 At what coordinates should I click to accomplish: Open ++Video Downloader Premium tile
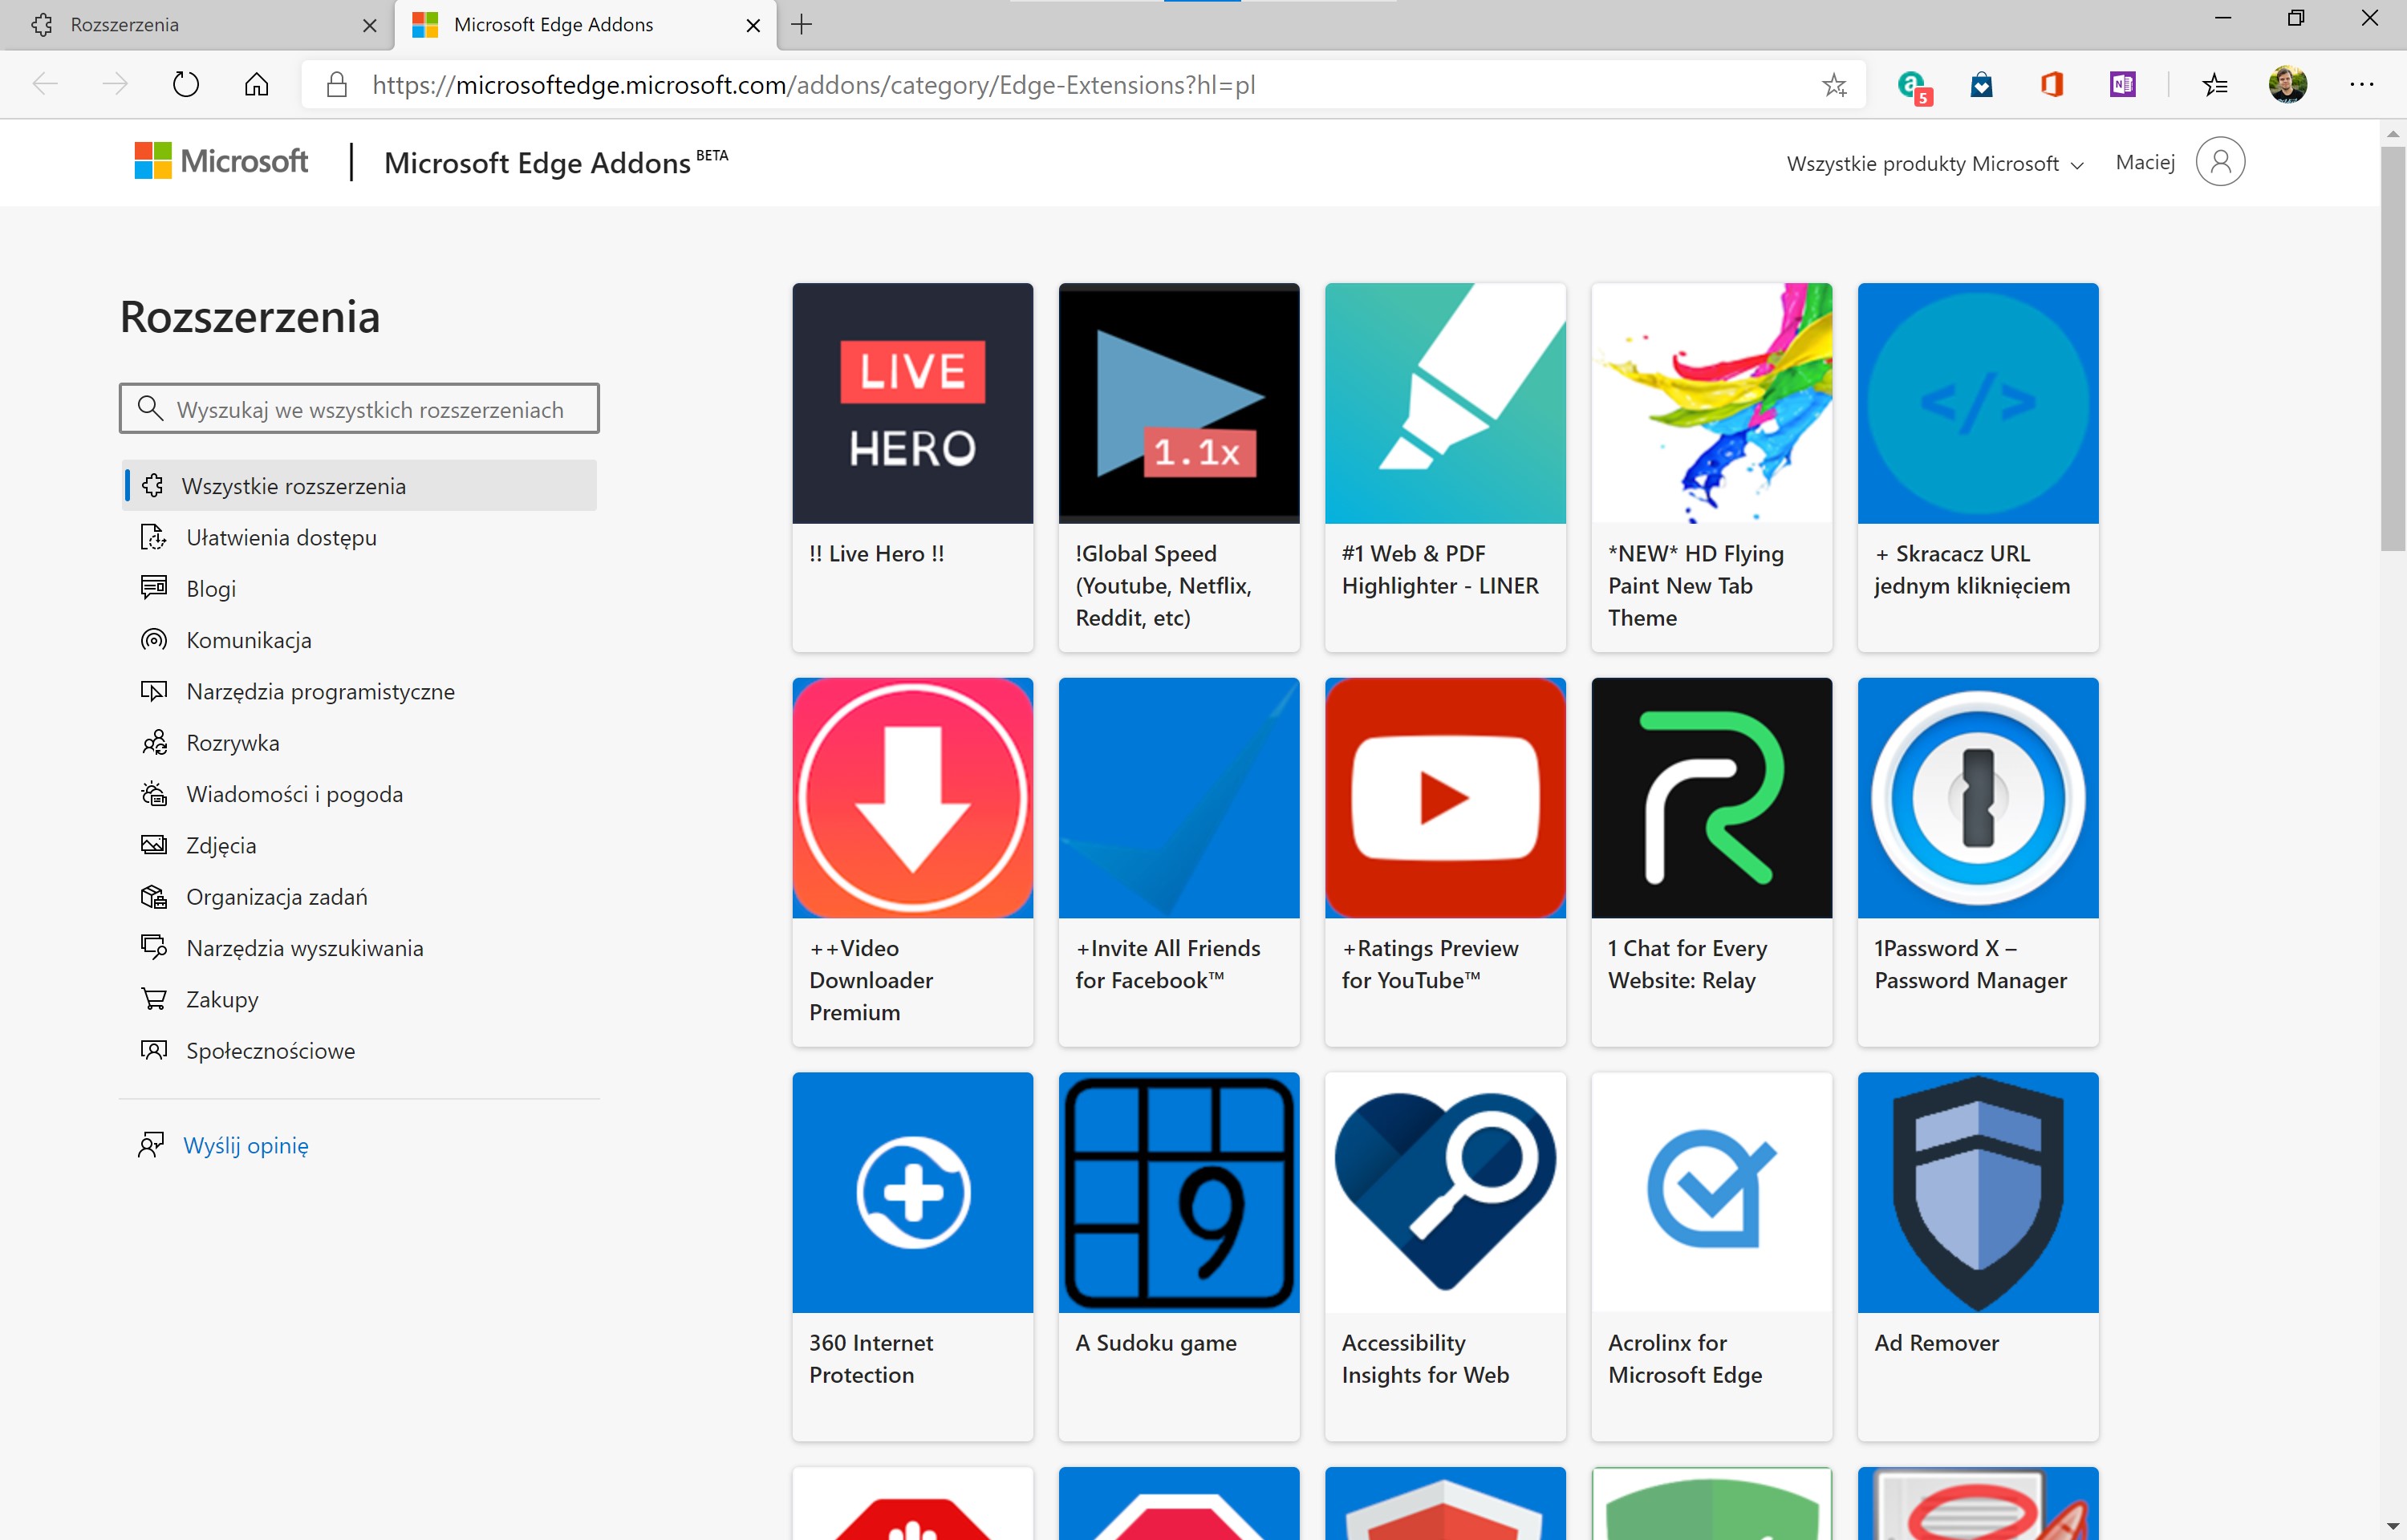[x=913, y=862]
